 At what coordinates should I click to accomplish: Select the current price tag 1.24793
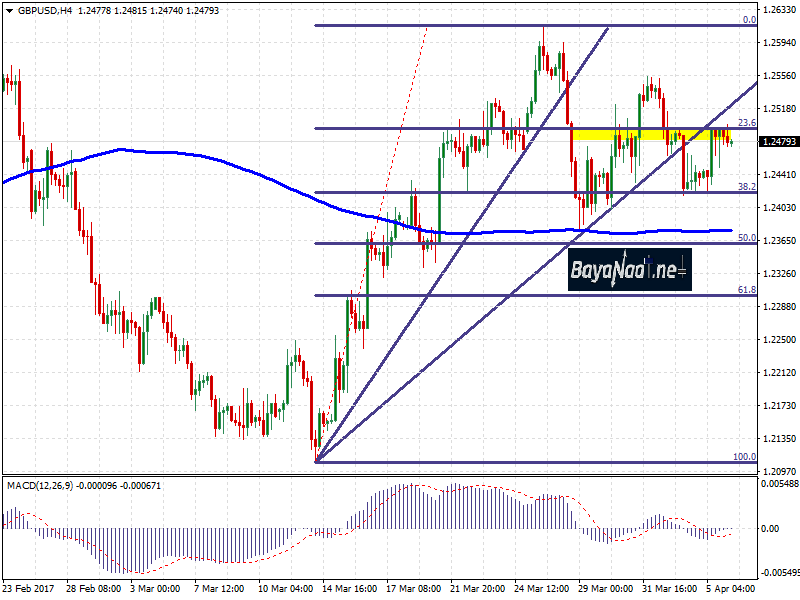[x=779, y=142]
